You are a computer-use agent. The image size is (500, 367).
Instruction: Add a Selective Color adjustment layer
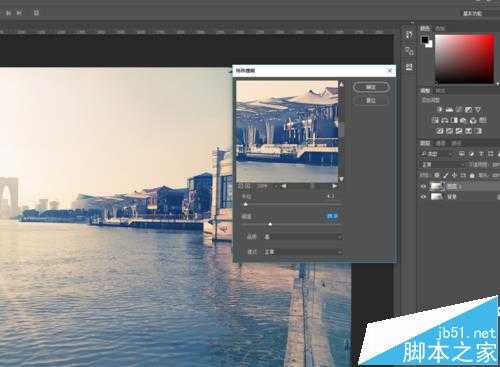[478, 131]
